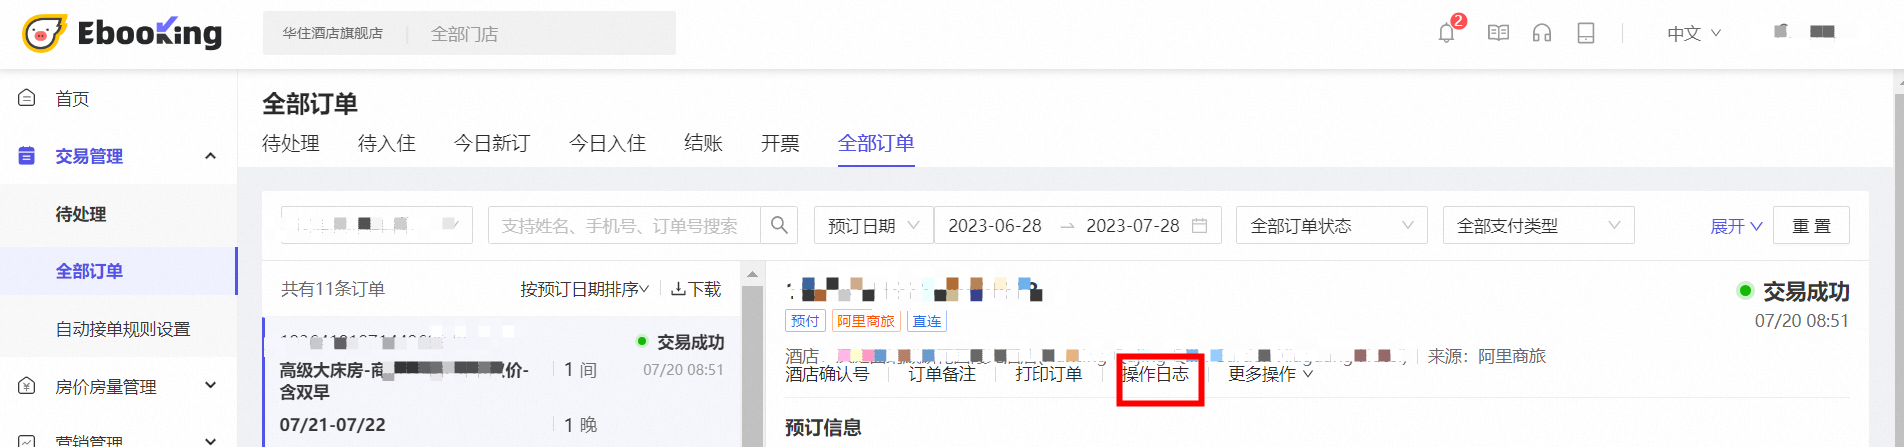Expand the 更多操作 menu
The image size is (1904, 447).
pyautogui.click(x=1270, y=374)
